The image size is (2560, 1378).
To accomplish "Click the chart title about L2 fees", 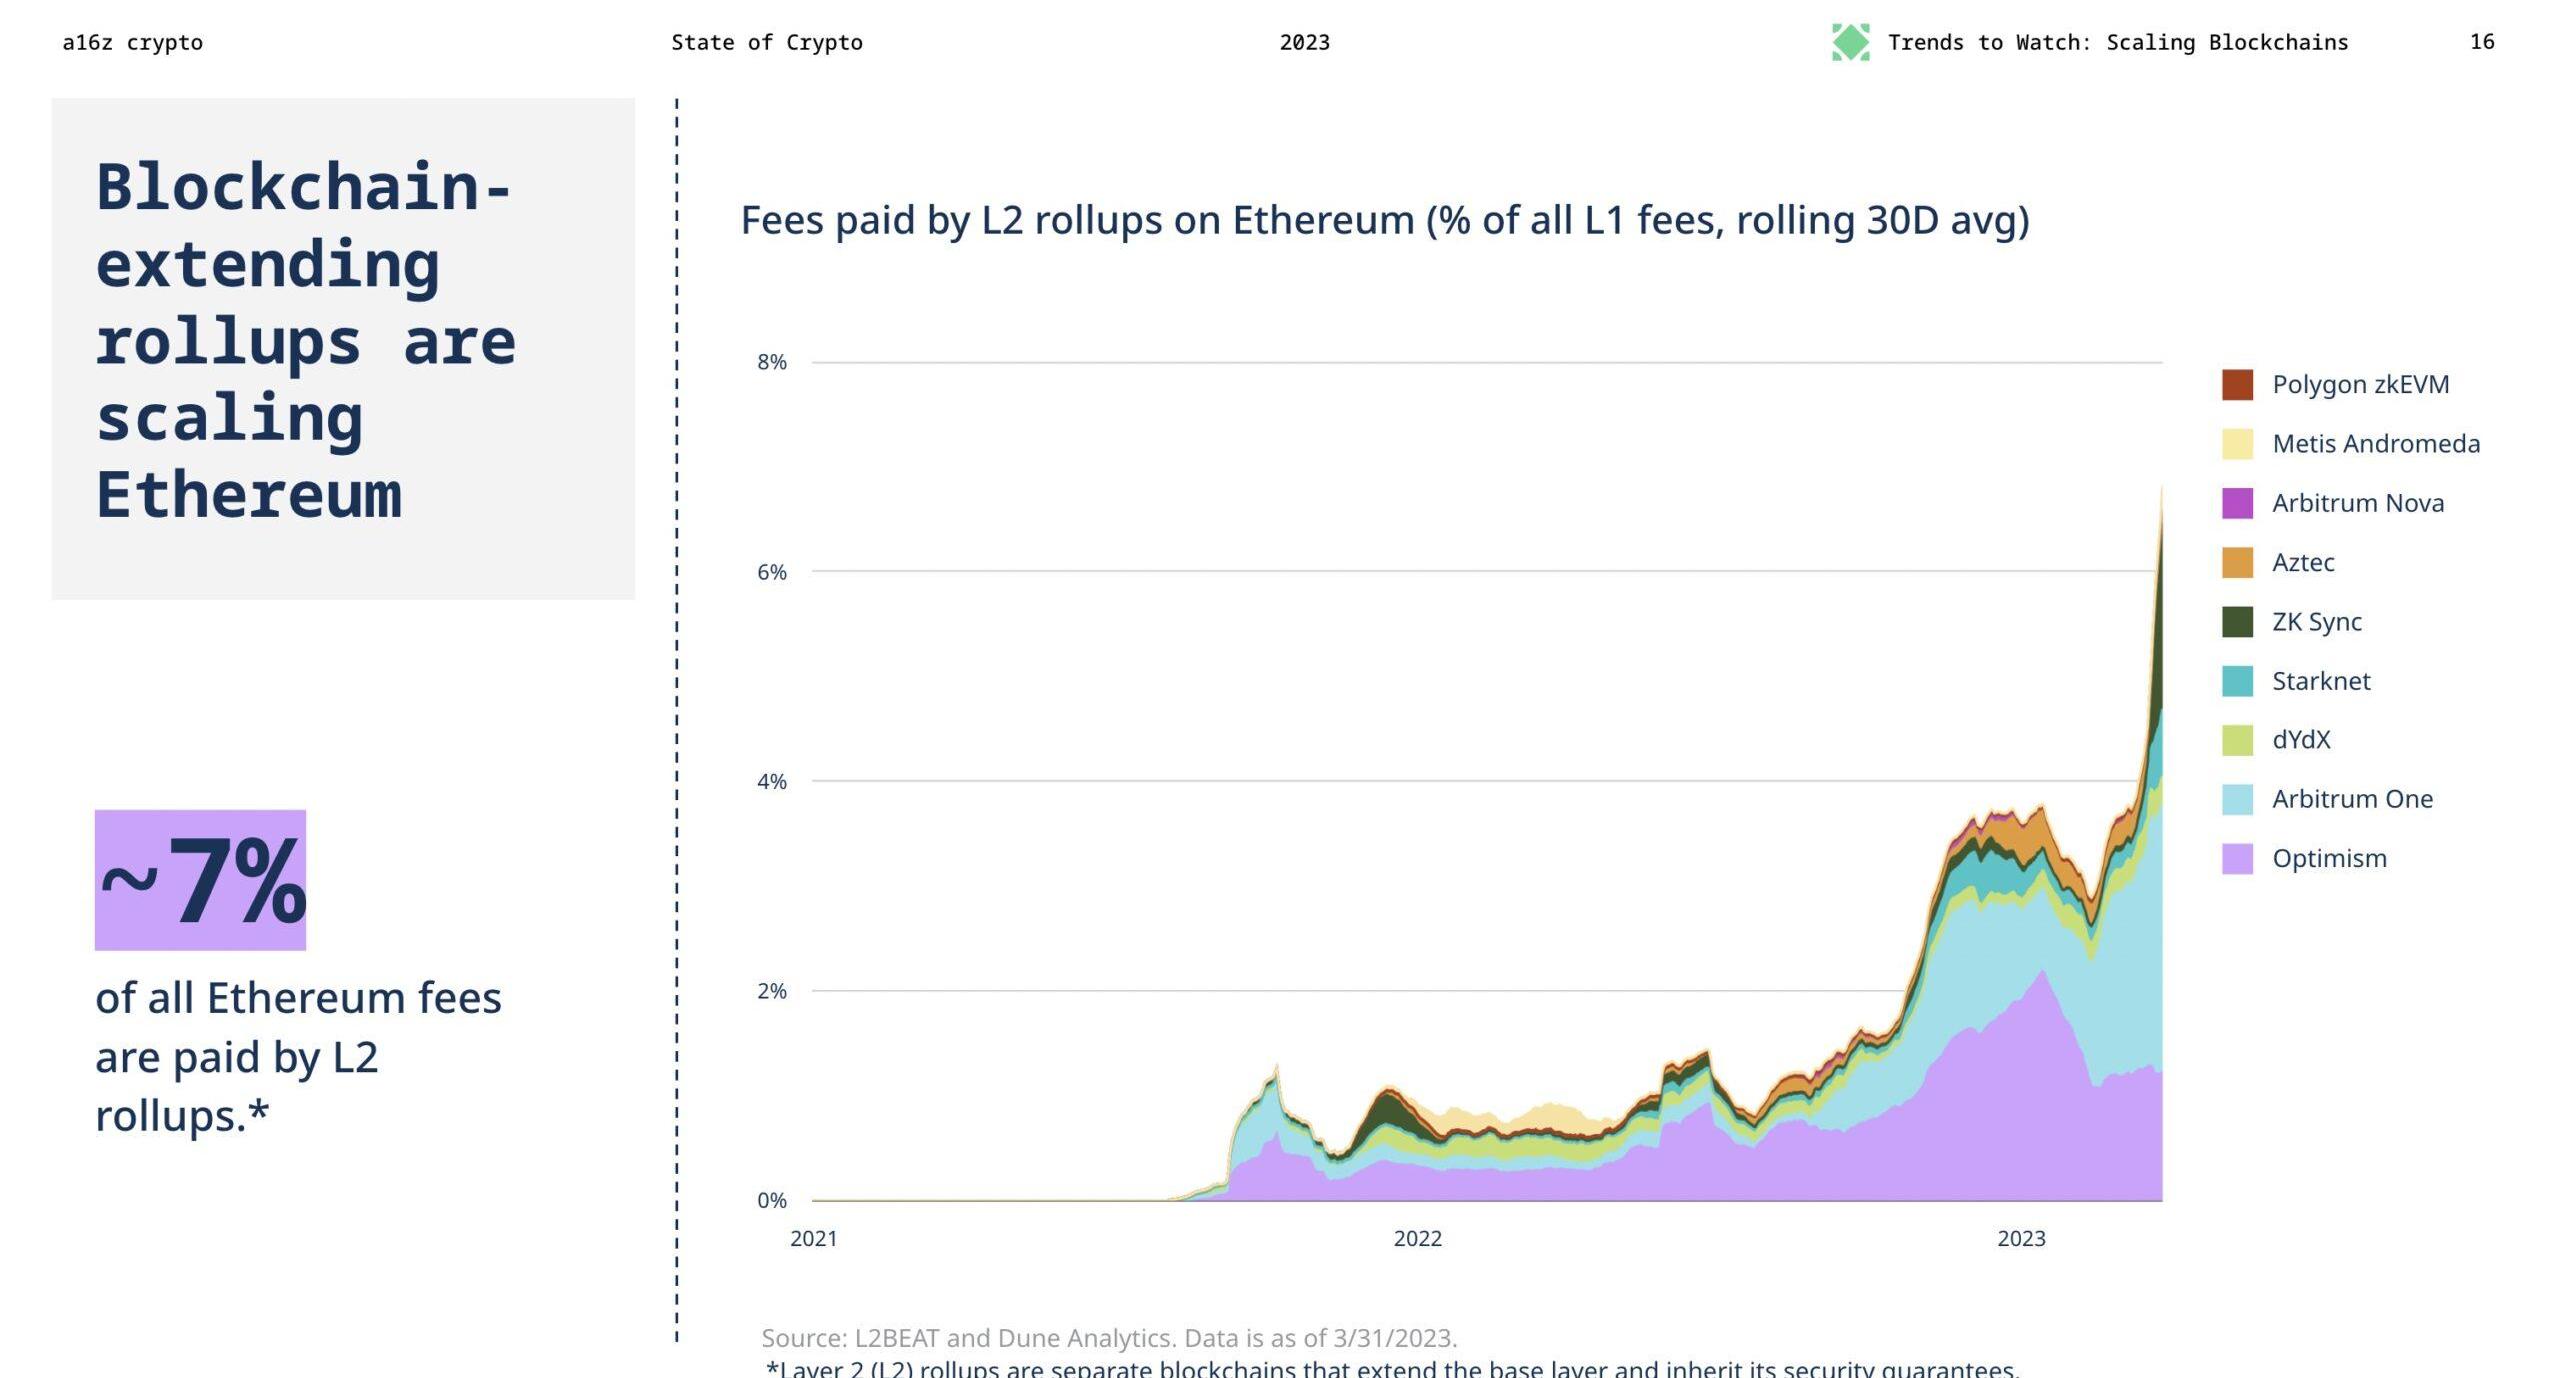I will tap(1384, 220).
